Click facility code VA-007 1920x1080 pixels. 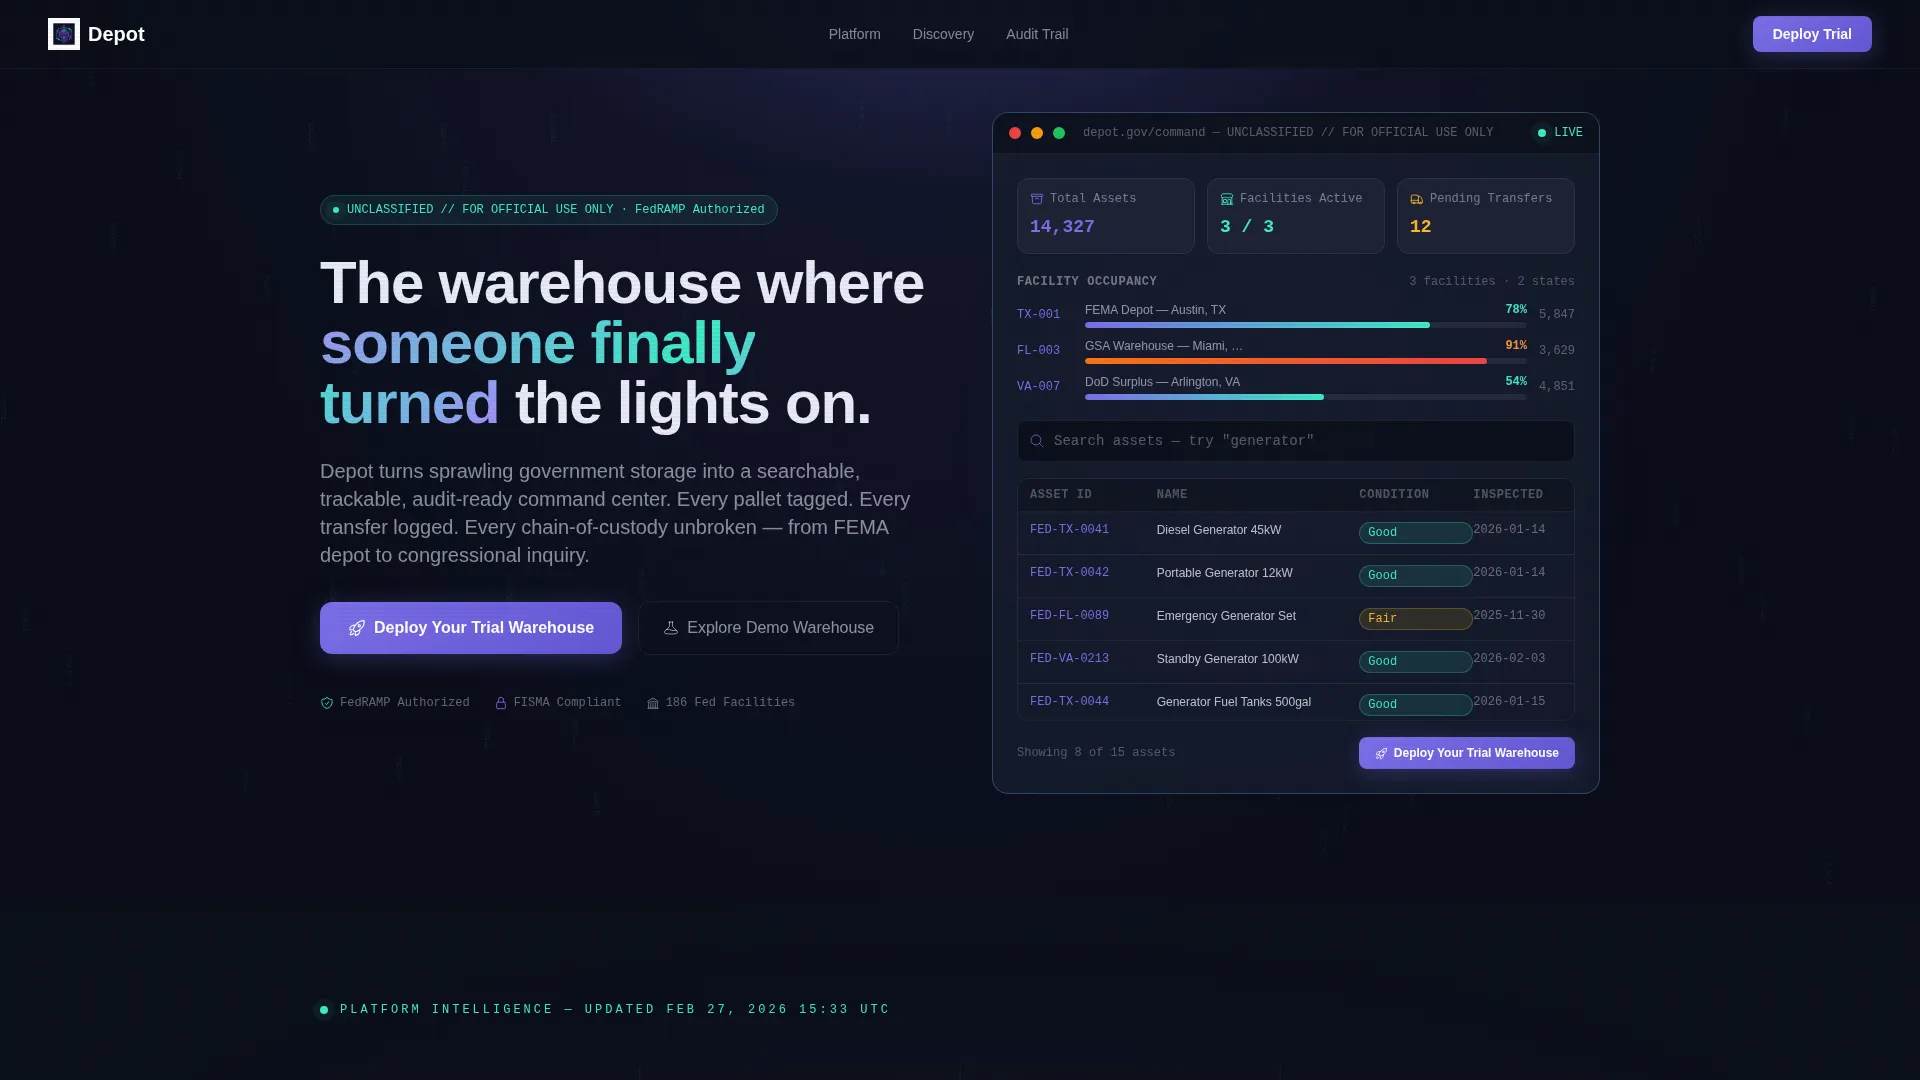1038,387
